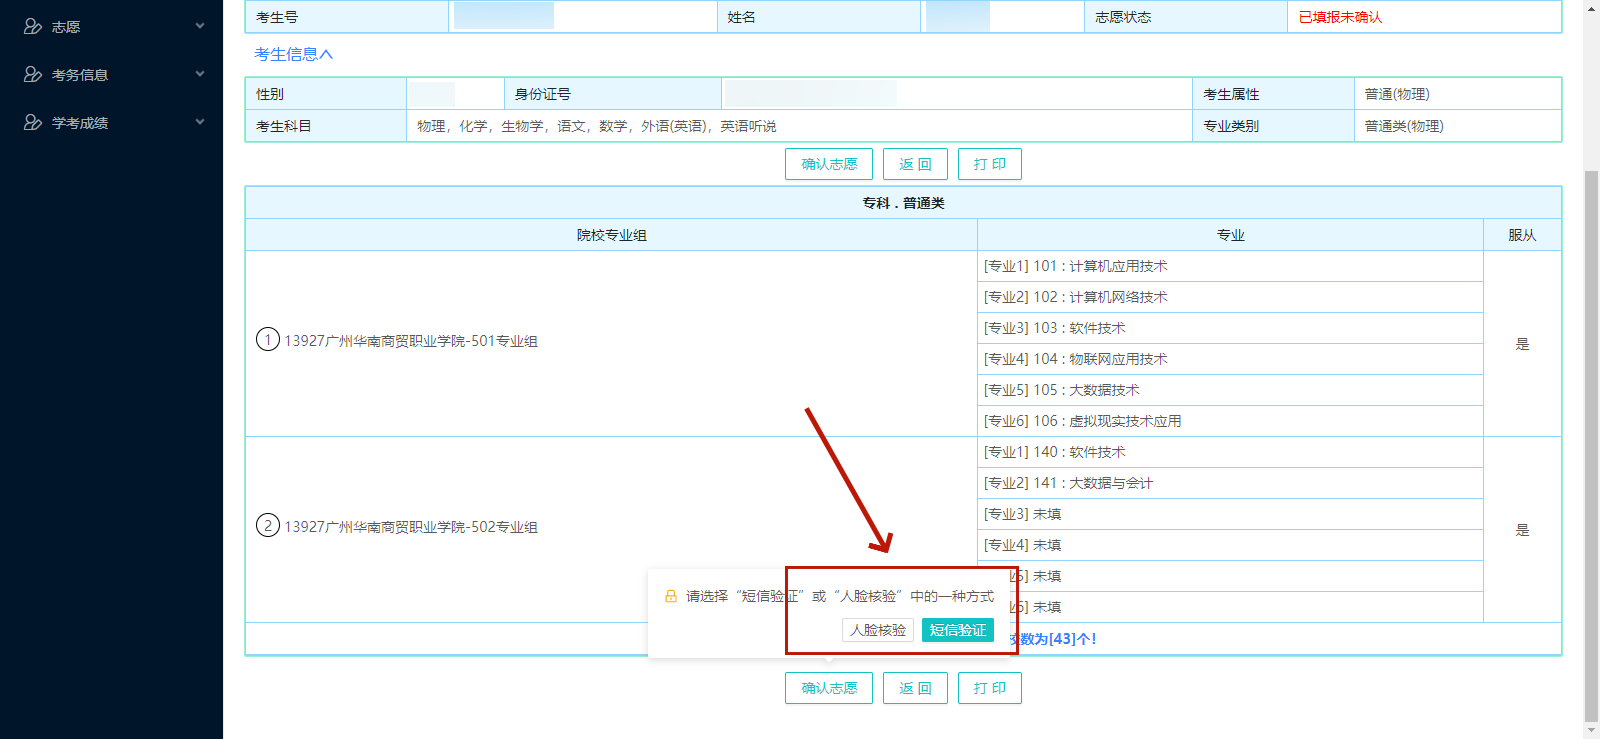1600x739 pixels.
Task: Expand the 考务信息 menu chevron
Action: pyautogui.click(x=200, y=74)
